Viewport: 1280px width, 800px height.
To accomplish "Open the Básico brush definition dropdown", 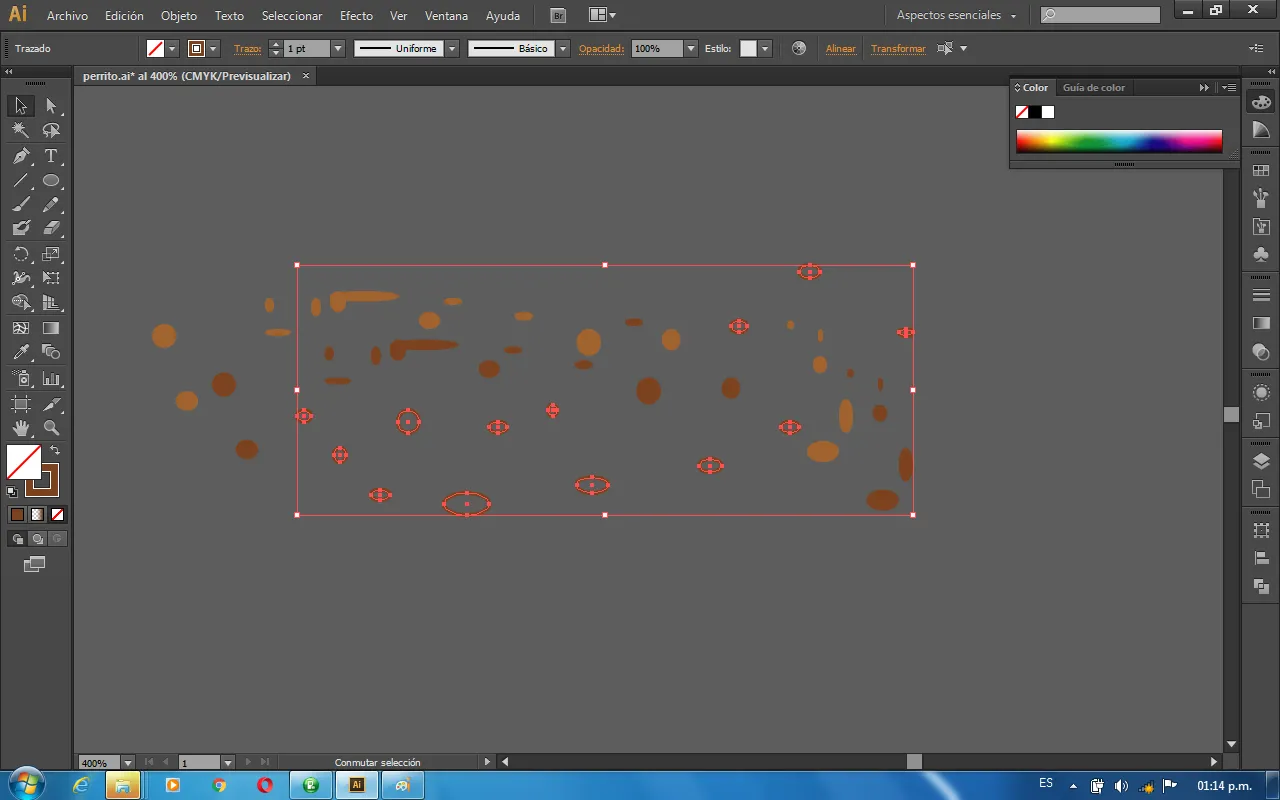I will [x=563, y=48].
